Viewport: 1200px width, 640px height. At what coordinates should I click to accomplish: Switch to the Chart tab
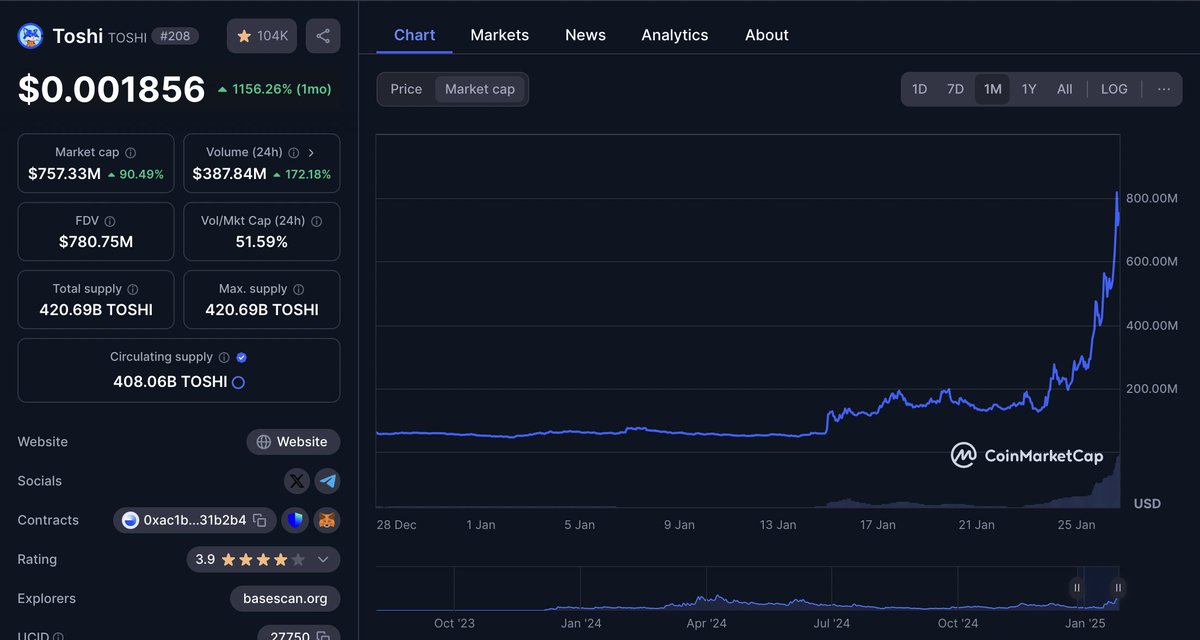click(414, 35)
